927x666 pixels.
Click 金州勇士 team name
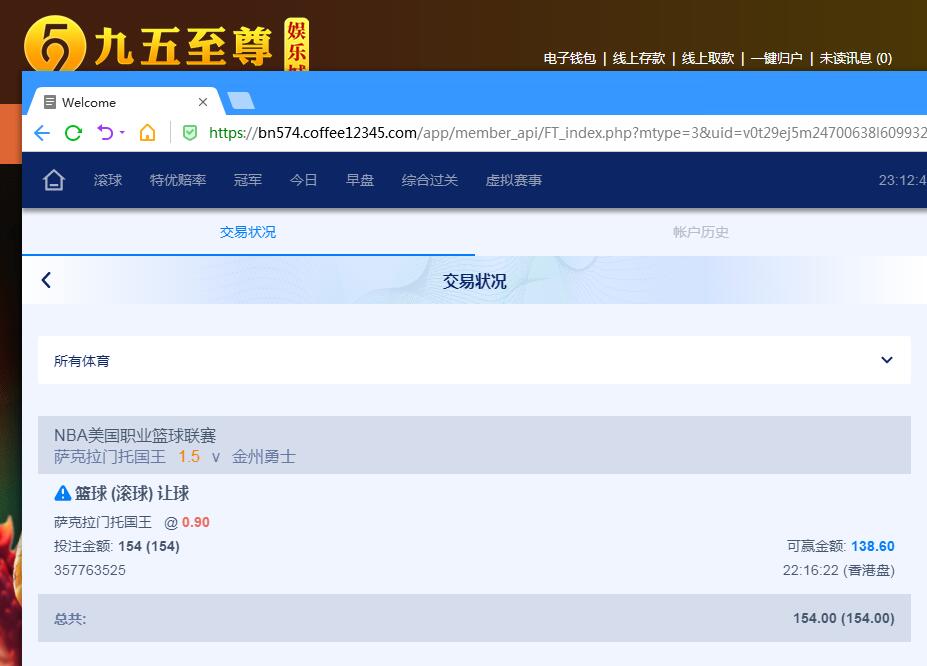coord(264,457)
